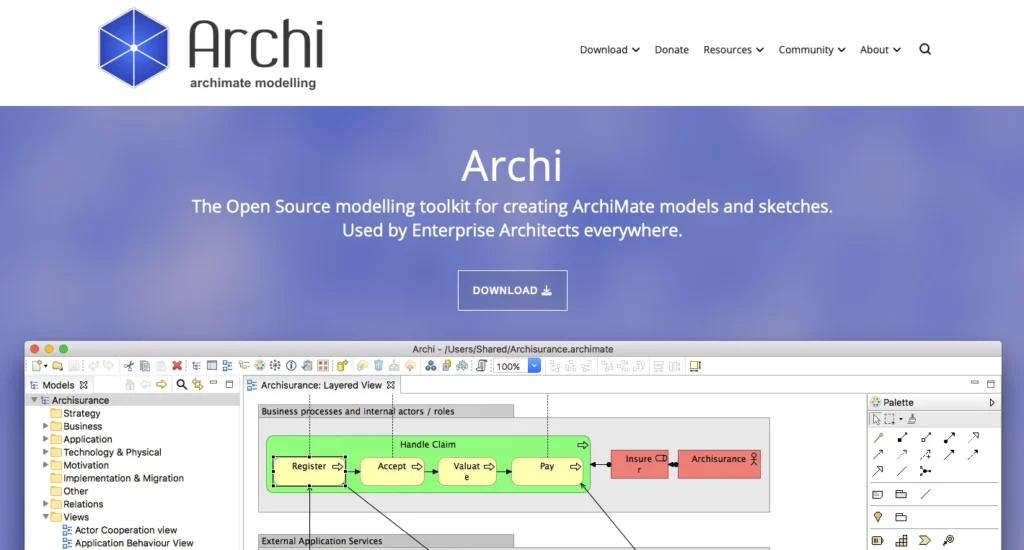Viewport: 1024px width, 550px height.
Task: Select the Aggregation relation (hollow square end)
Action: pos(925,438)
